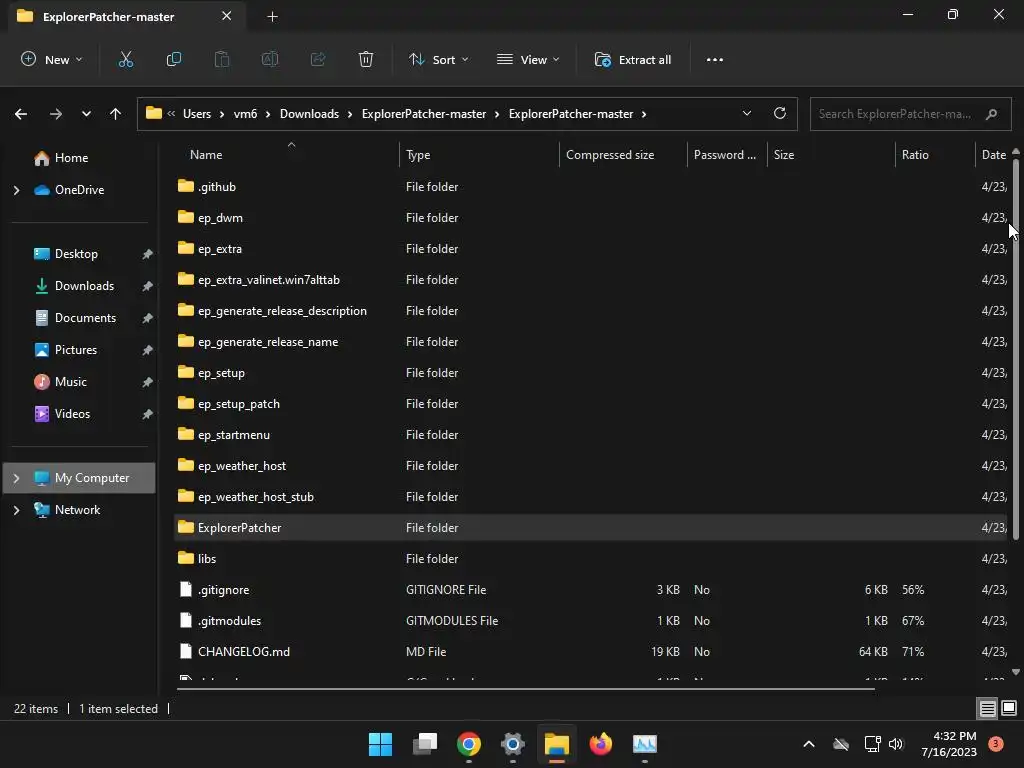
Task: Sort by Compressed size column header
Action: 609,155
